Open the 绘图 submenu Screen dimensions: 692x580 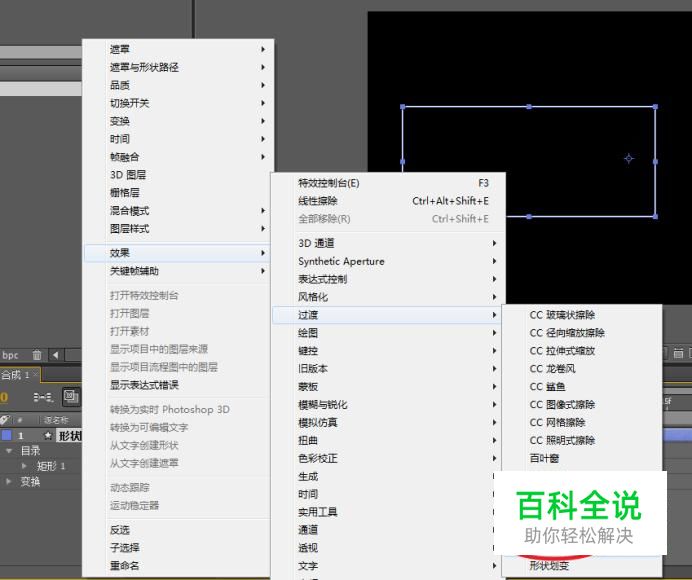[388, 333]
